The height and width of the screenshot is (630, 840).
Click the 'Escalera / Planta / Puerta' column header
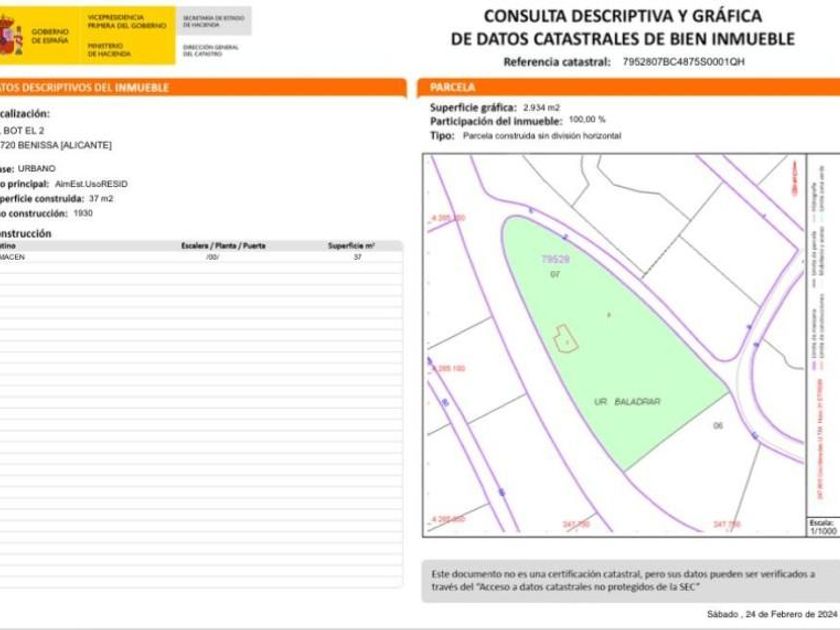pyautogui.click(x=223, y=246)
